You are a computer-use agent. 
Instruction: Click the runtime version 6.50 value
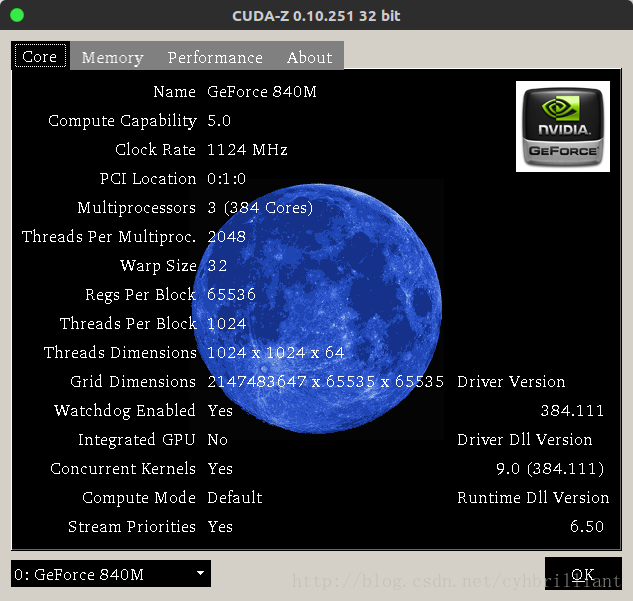(587, 527)
